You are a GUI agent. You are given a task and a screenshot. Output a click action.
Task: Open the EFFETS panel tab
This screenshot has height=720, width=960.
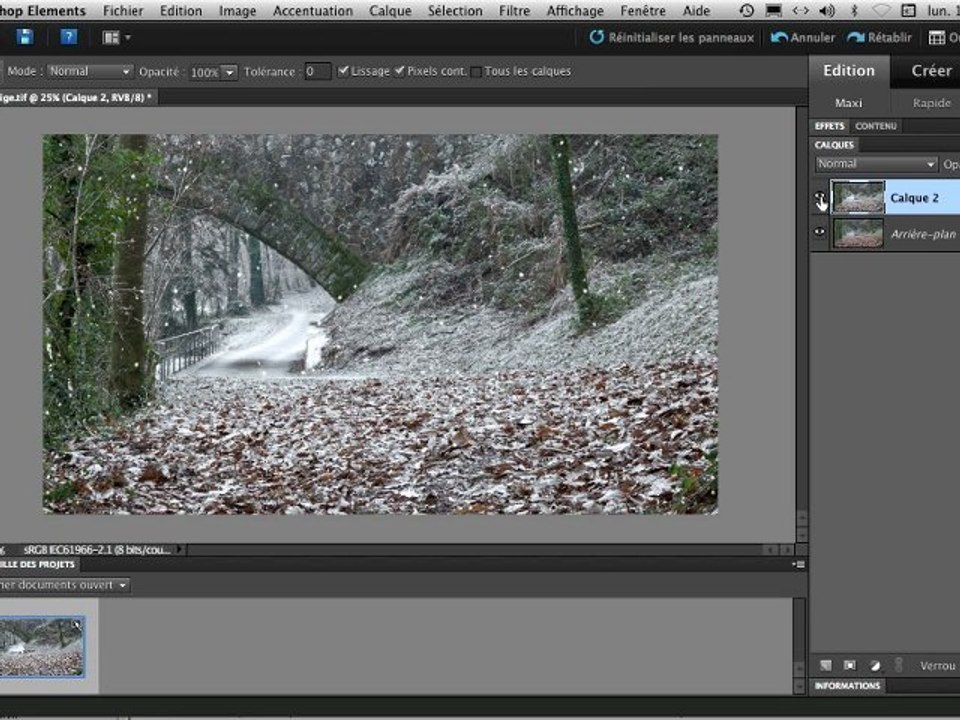coord(830,126)
